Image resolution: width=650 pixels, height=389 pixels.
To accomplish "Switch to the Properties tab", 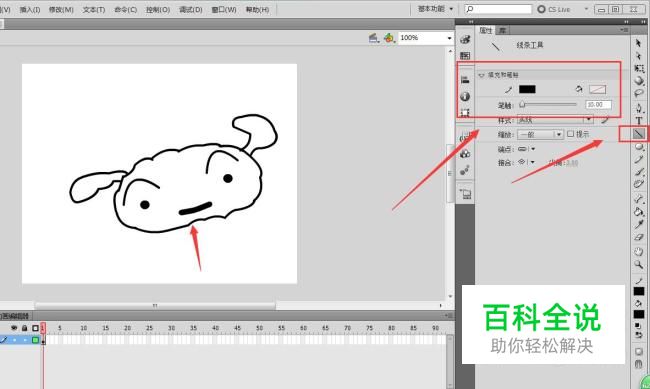I will (x=485, y=30).
